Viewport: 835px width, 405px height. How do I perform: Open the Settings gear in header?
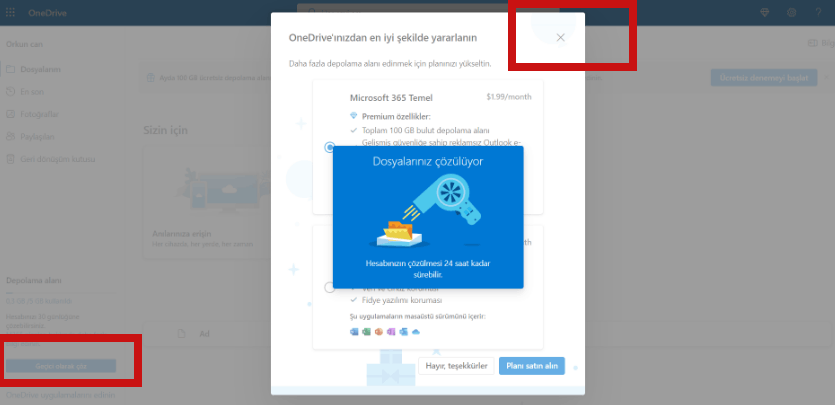792,13
